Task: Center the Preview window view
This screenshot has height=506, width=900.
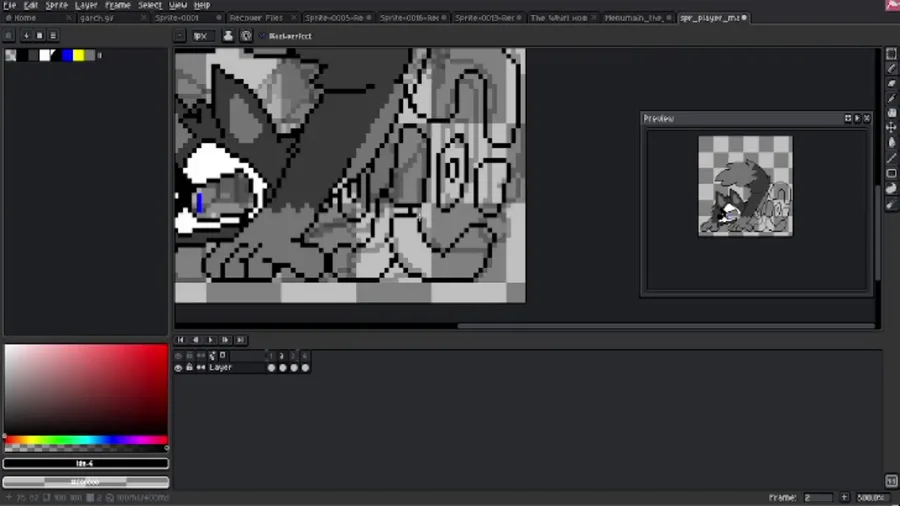Action: [848, 118]
